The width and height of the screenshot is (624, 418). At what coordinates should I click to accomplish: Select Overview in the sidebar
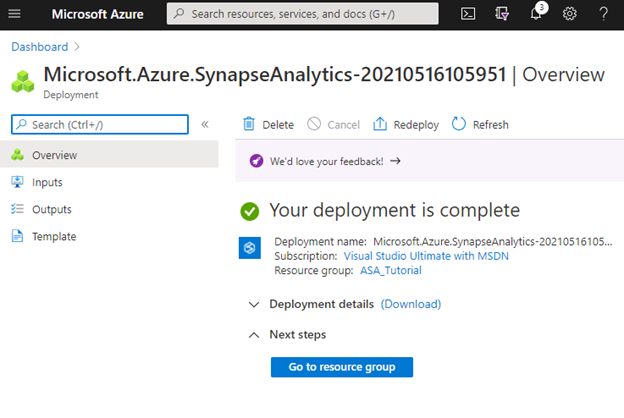click(x=109, y=154)
